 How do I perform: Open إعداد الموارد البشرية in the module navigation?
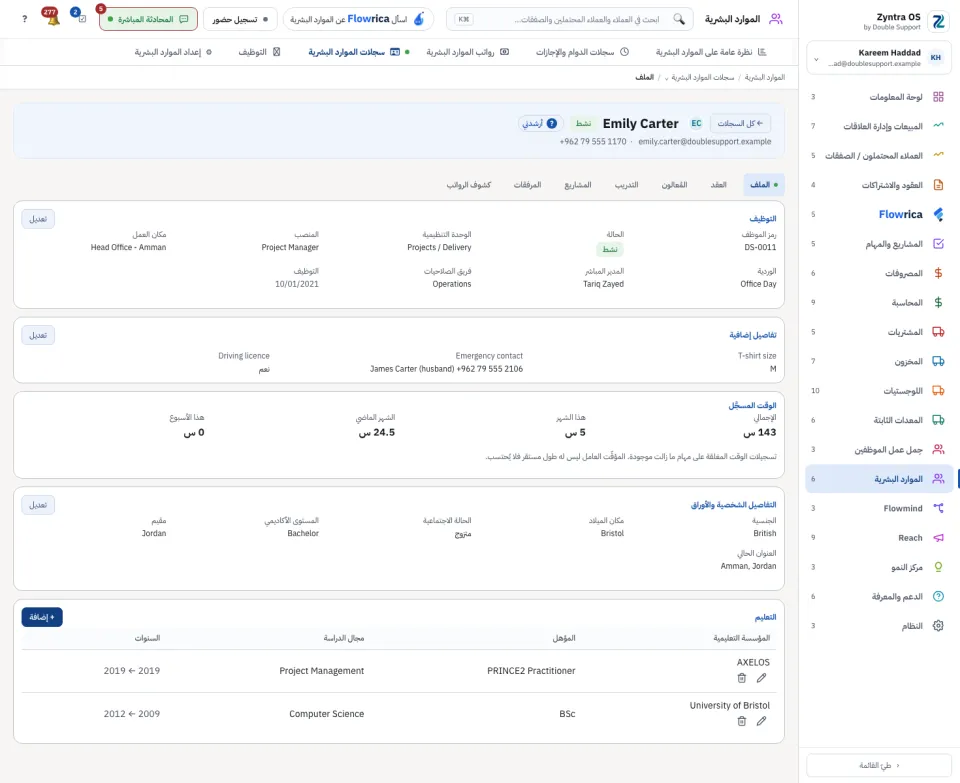point(173,52)
